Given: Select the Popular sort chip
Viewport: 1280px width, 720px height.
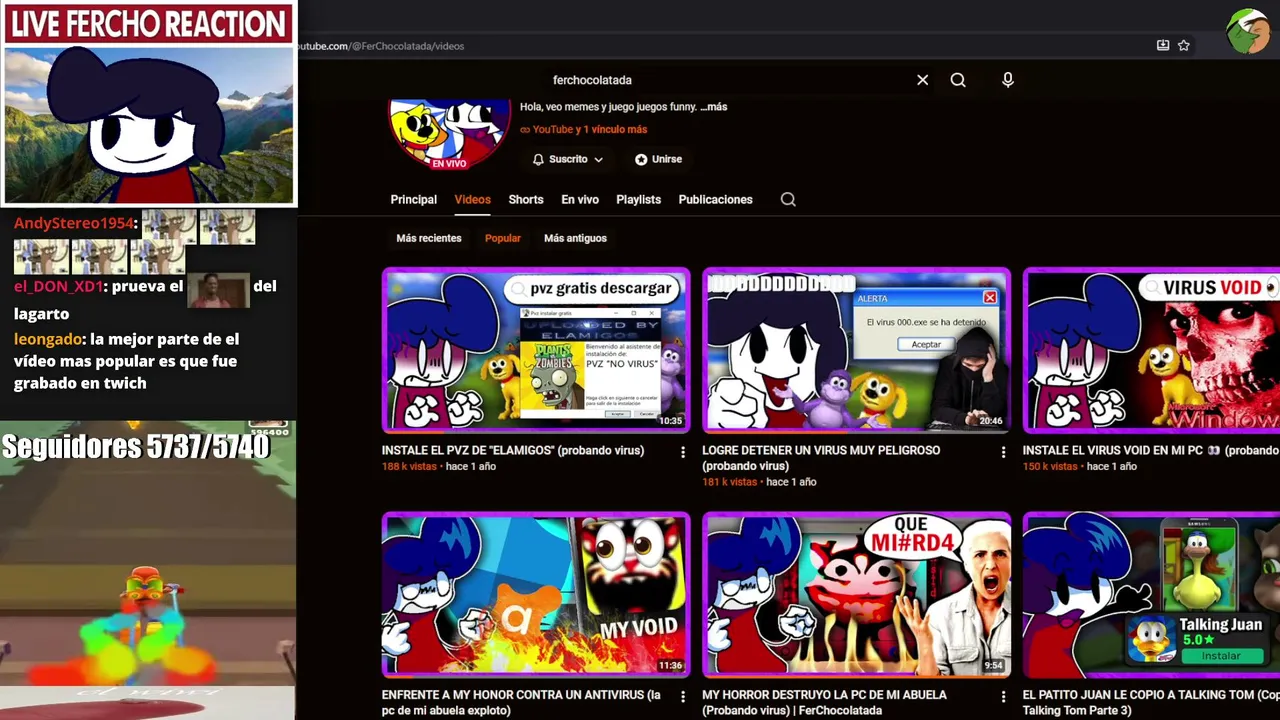Looking at the screenshot, I should (503, 238).
